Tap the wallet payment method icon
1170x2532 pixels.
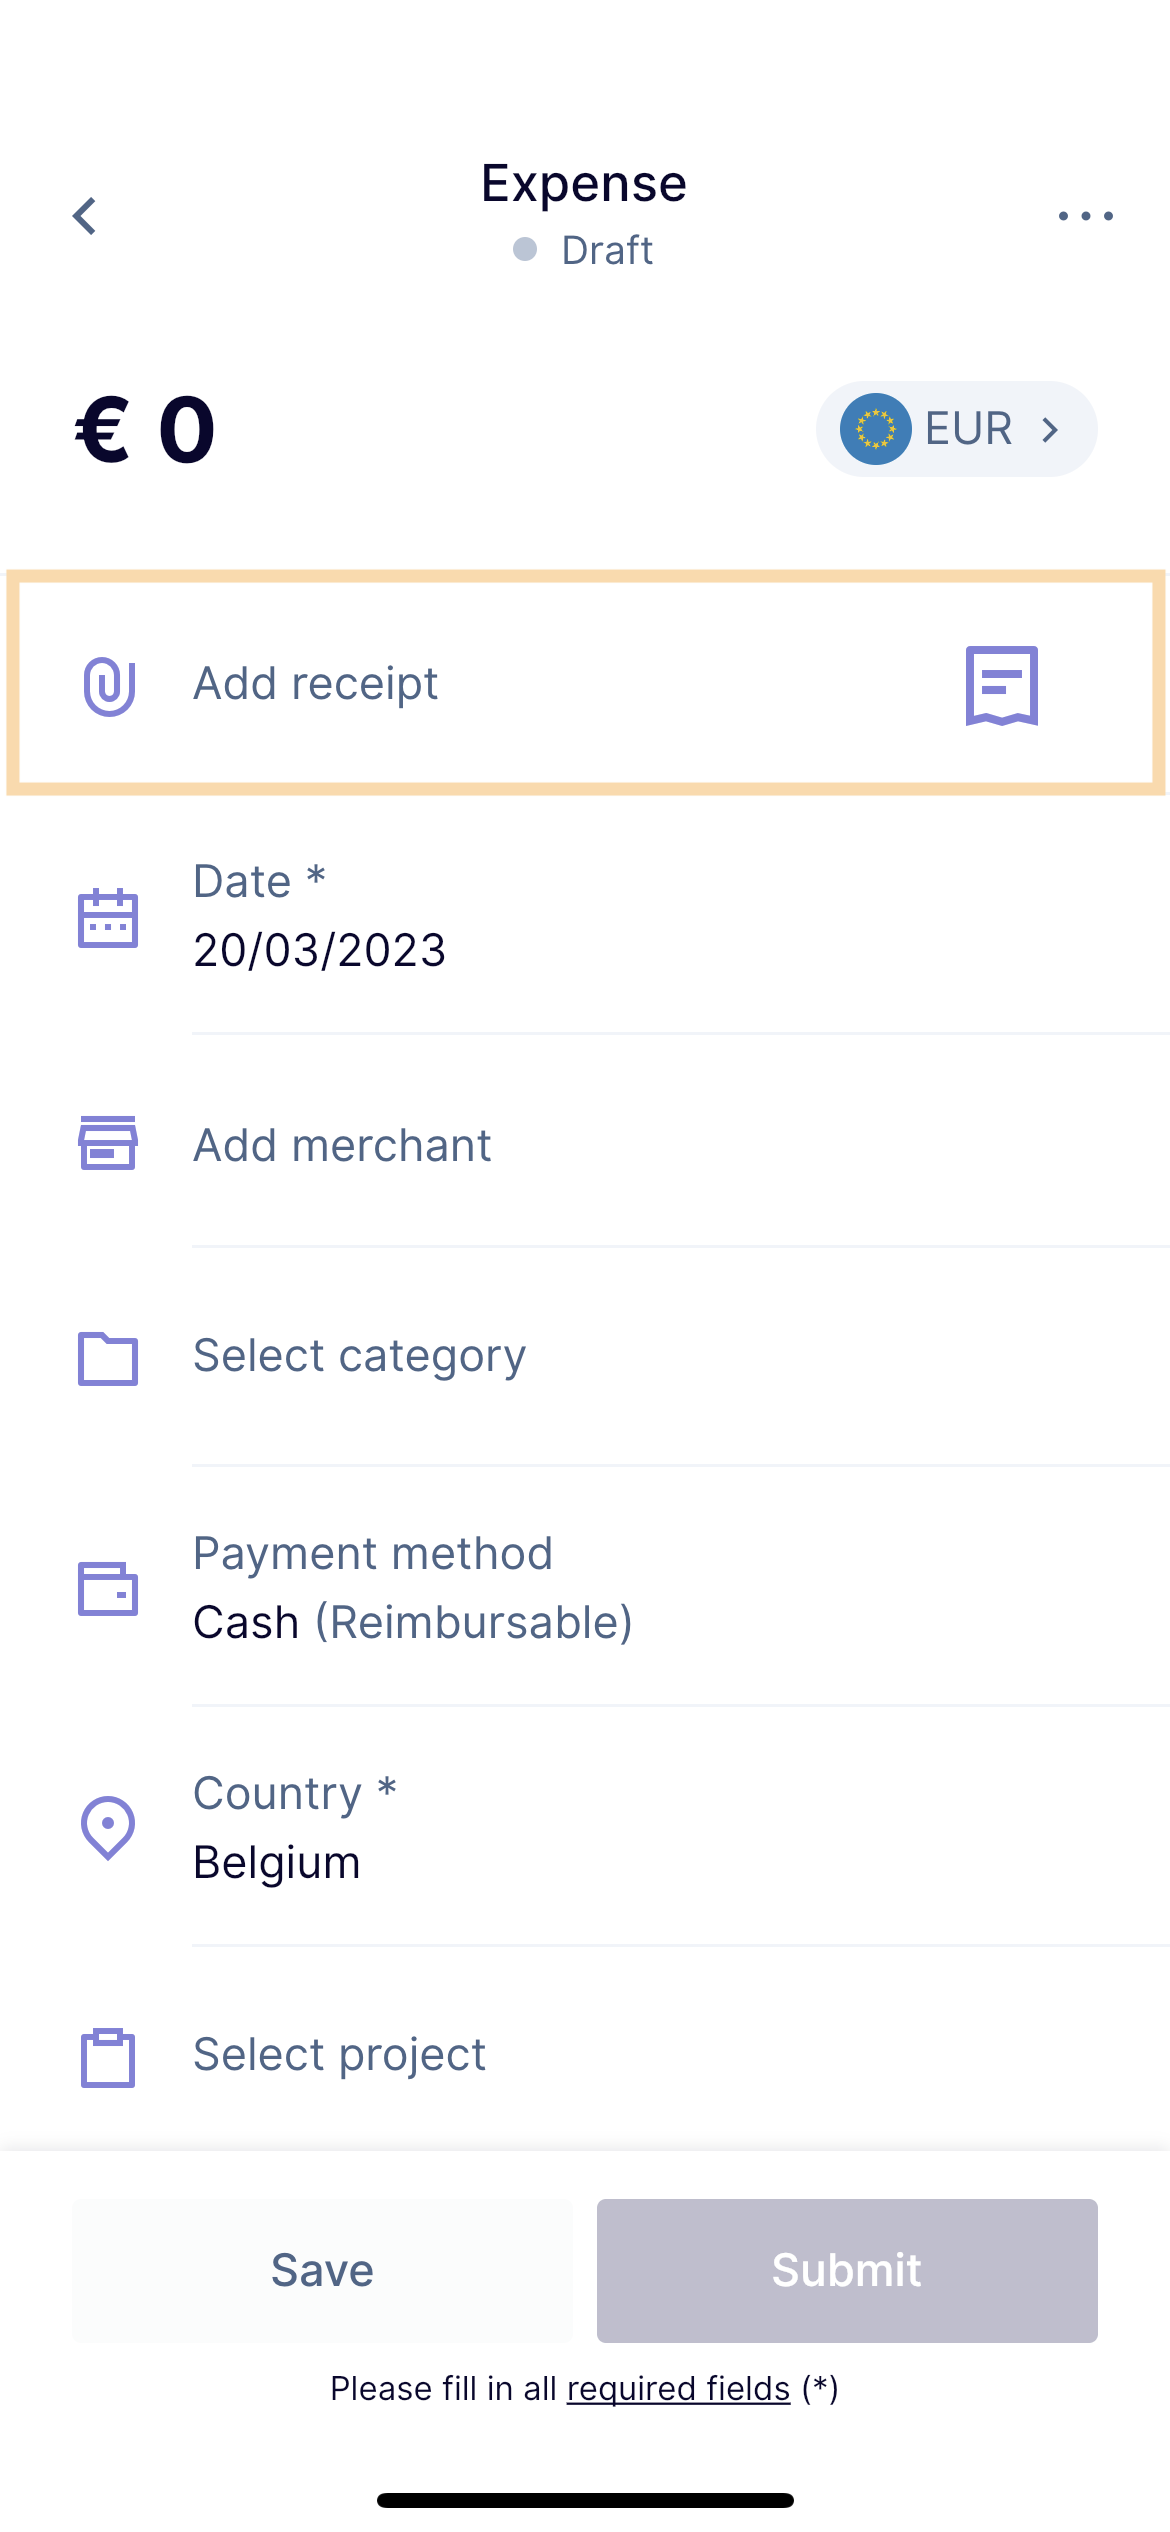coord(108,1588)
